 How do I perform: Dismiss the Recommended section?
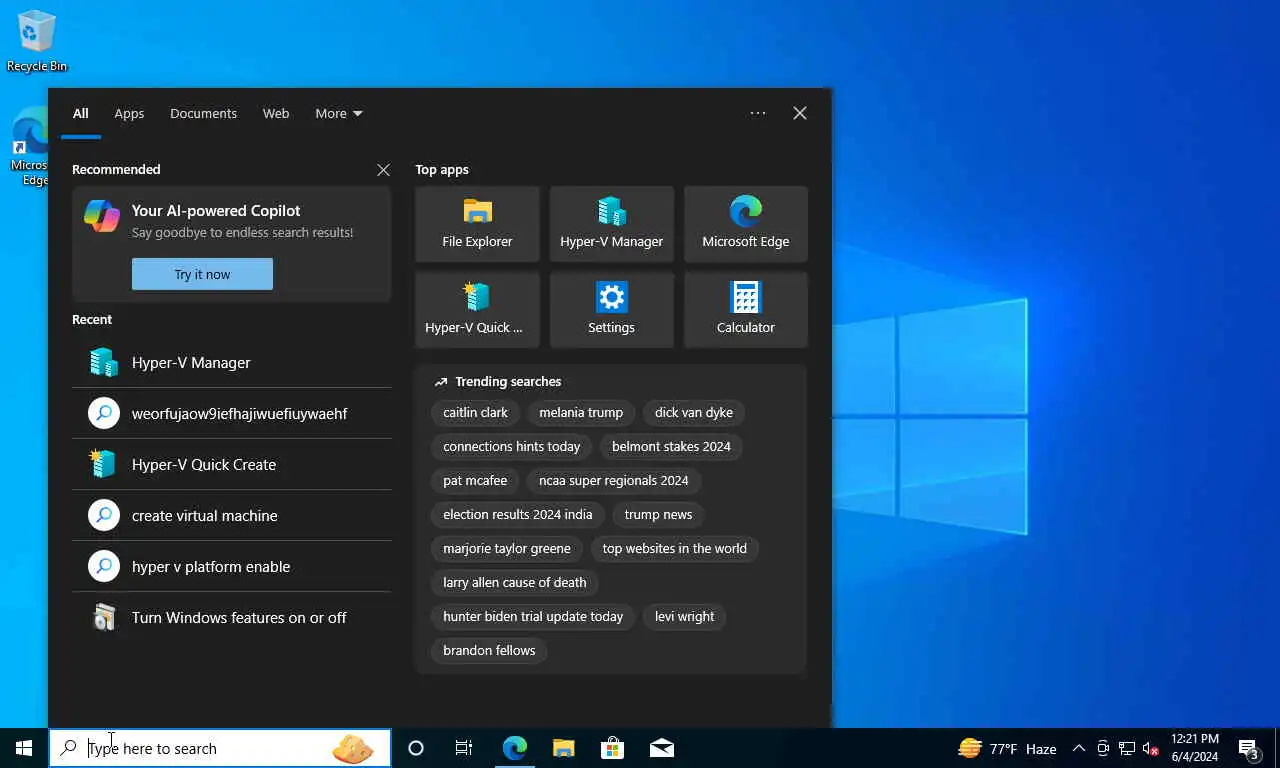[x=383, y=170]
